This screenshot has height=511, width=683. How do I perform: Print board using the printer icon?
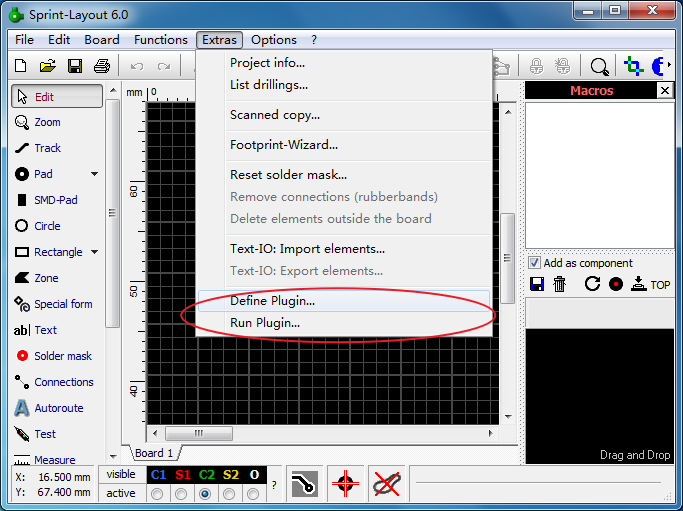point(102,66)
